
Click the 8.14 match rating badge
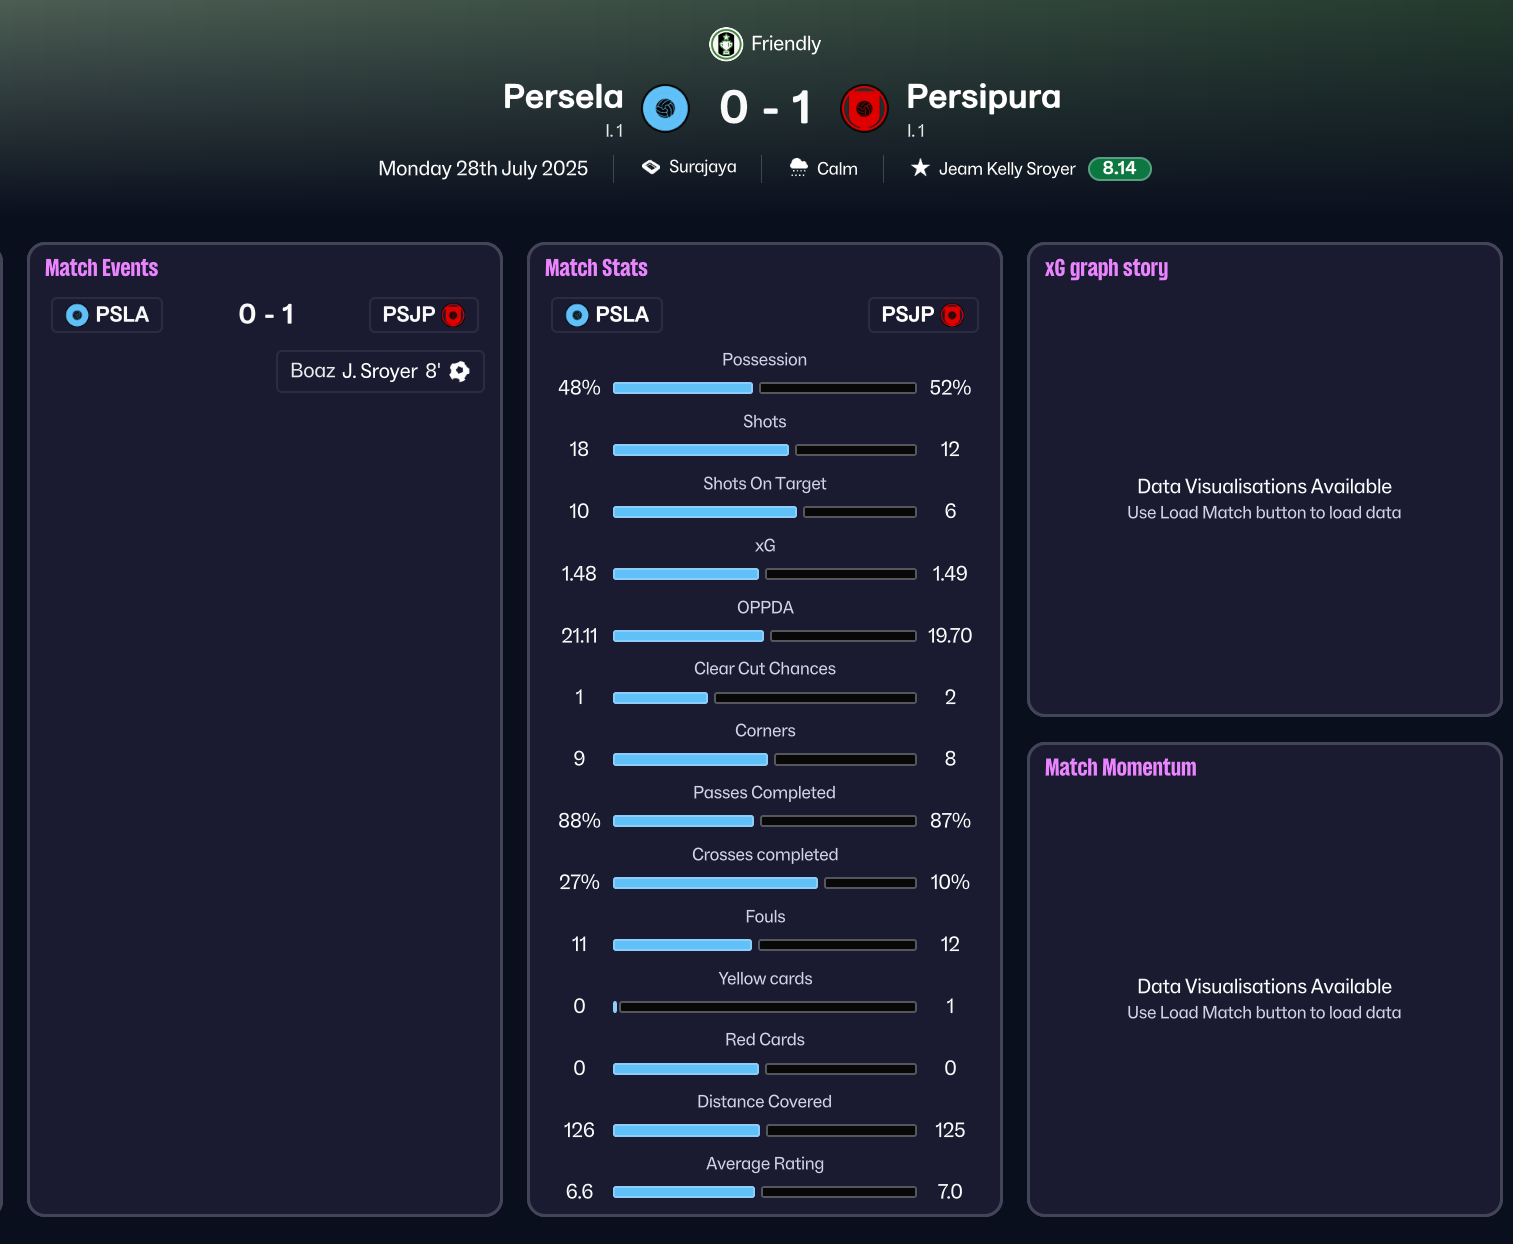tap(1119, 169)
